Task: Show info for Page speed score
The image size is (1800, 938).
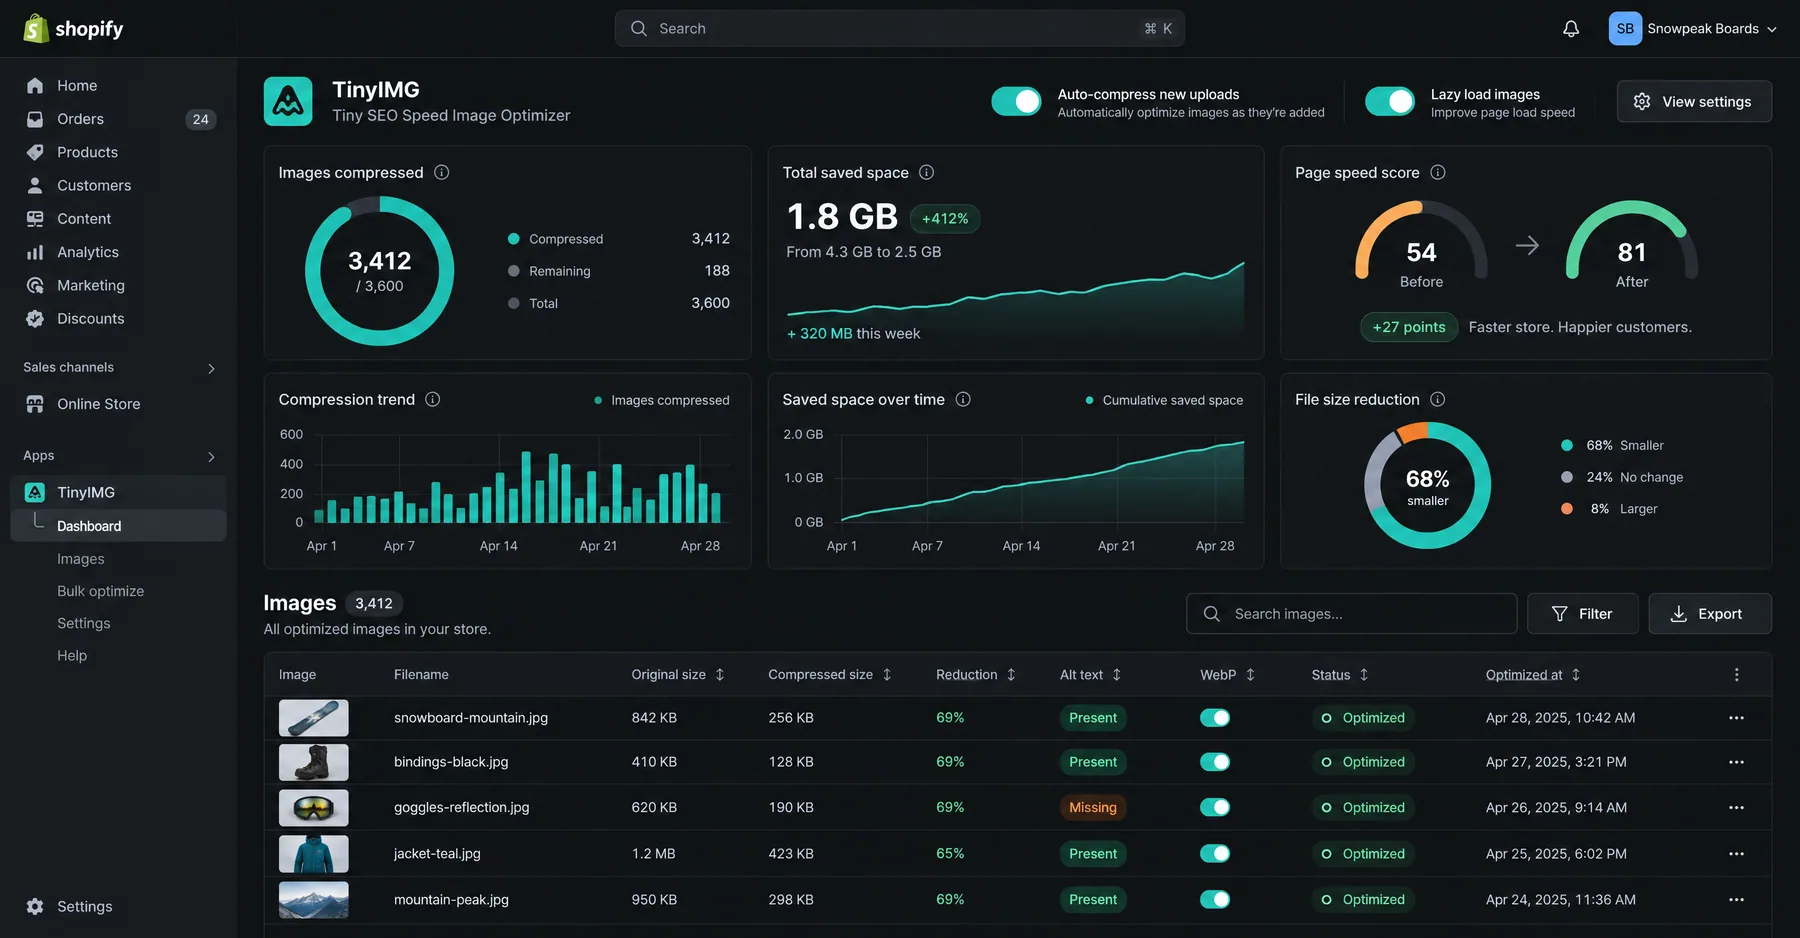Action: tap(1437, 172)
